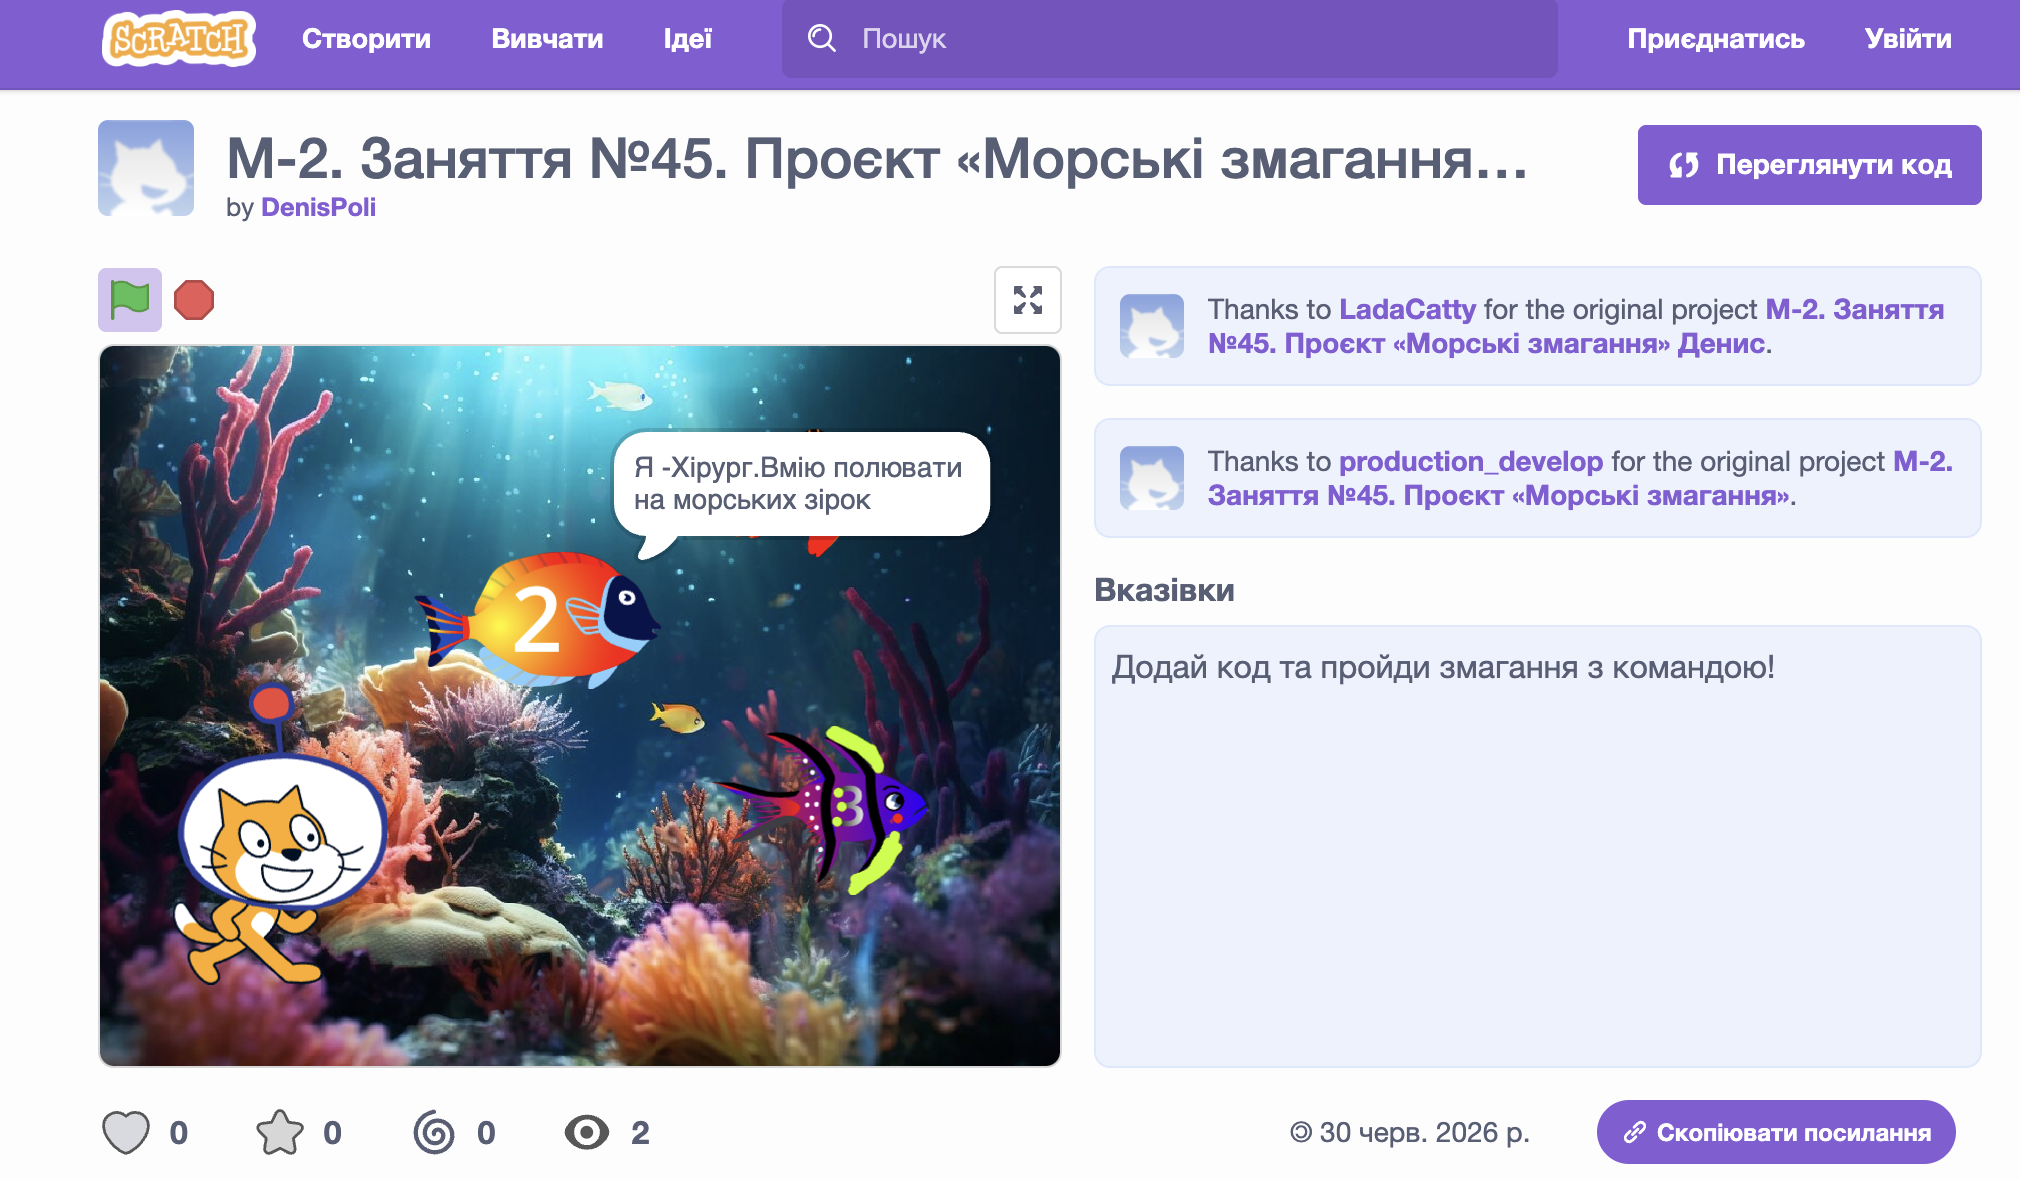Screen dimensions: 2020x1180
Task: Stop project with red stop icon
Action: point(194,300)
